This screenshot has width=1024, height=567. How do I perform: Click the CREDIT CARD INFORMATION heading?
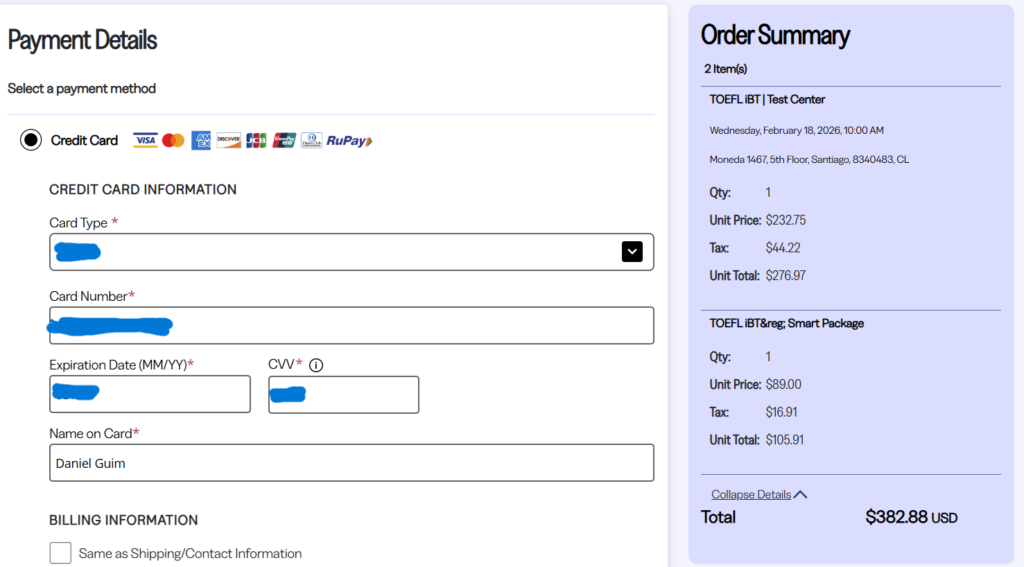pyautogui.click(x=143, y=189)
